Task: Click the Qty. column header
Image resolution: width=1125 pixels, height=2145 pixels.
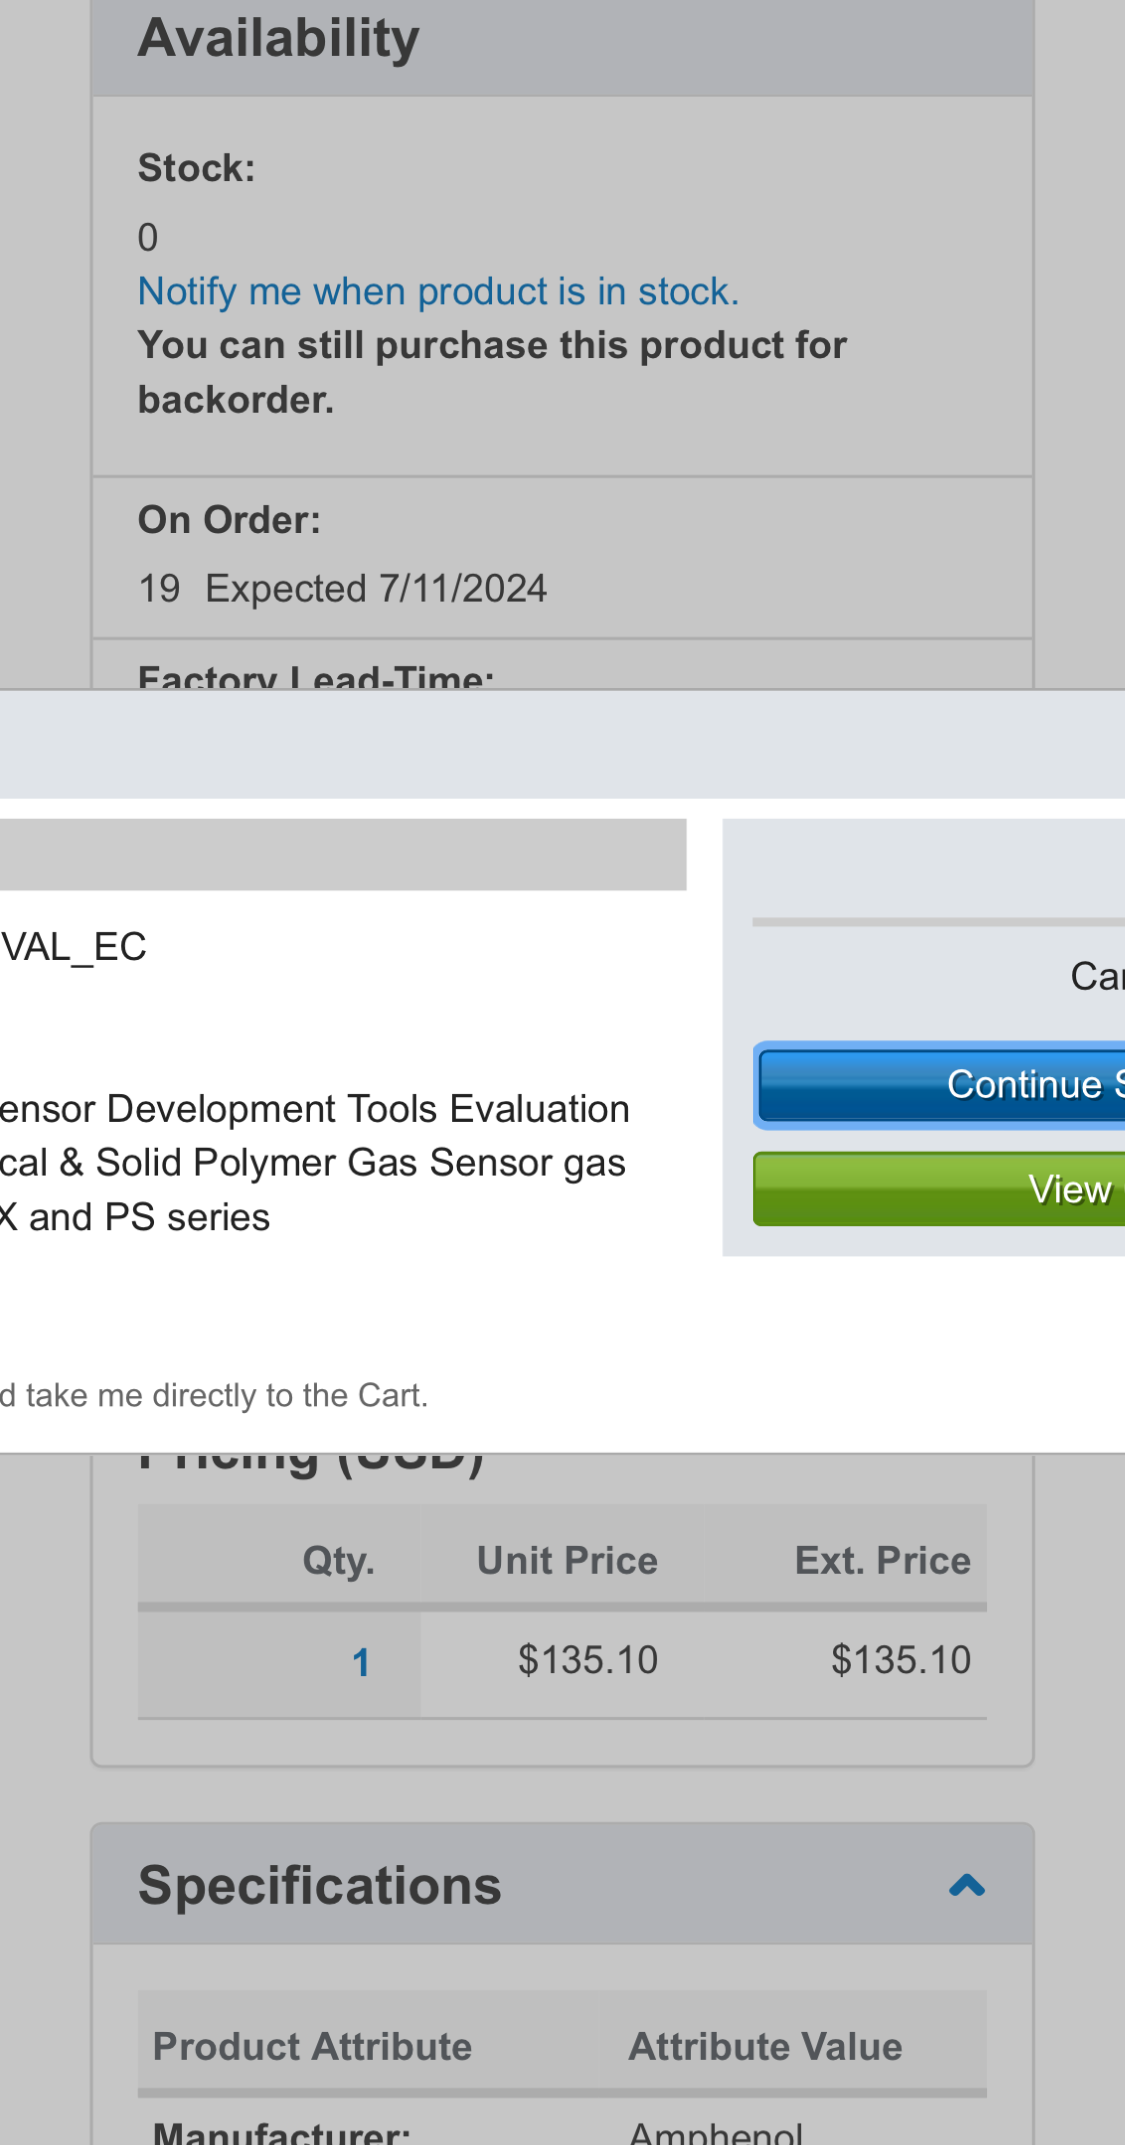Action: click(x=338, y=1561)
